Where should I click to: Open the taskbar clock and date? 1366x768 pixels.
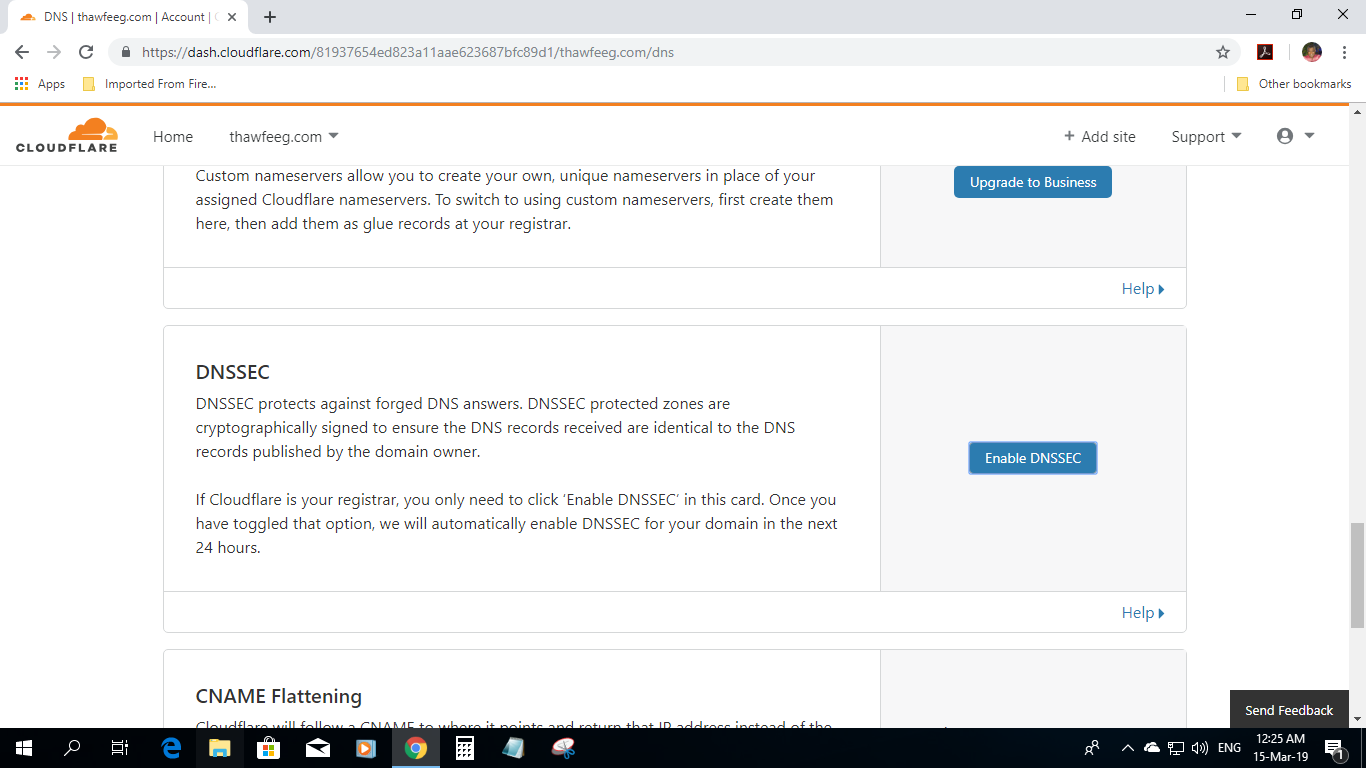pyautogui.click(x=1281, y=748)
